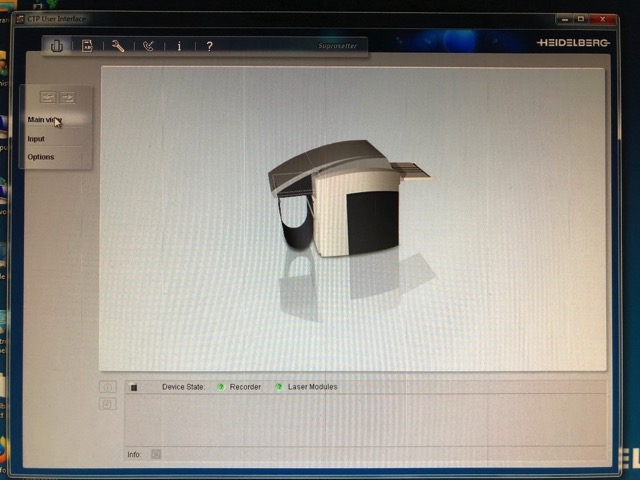Click the Laser Modules green status indicator

point(279,387)
